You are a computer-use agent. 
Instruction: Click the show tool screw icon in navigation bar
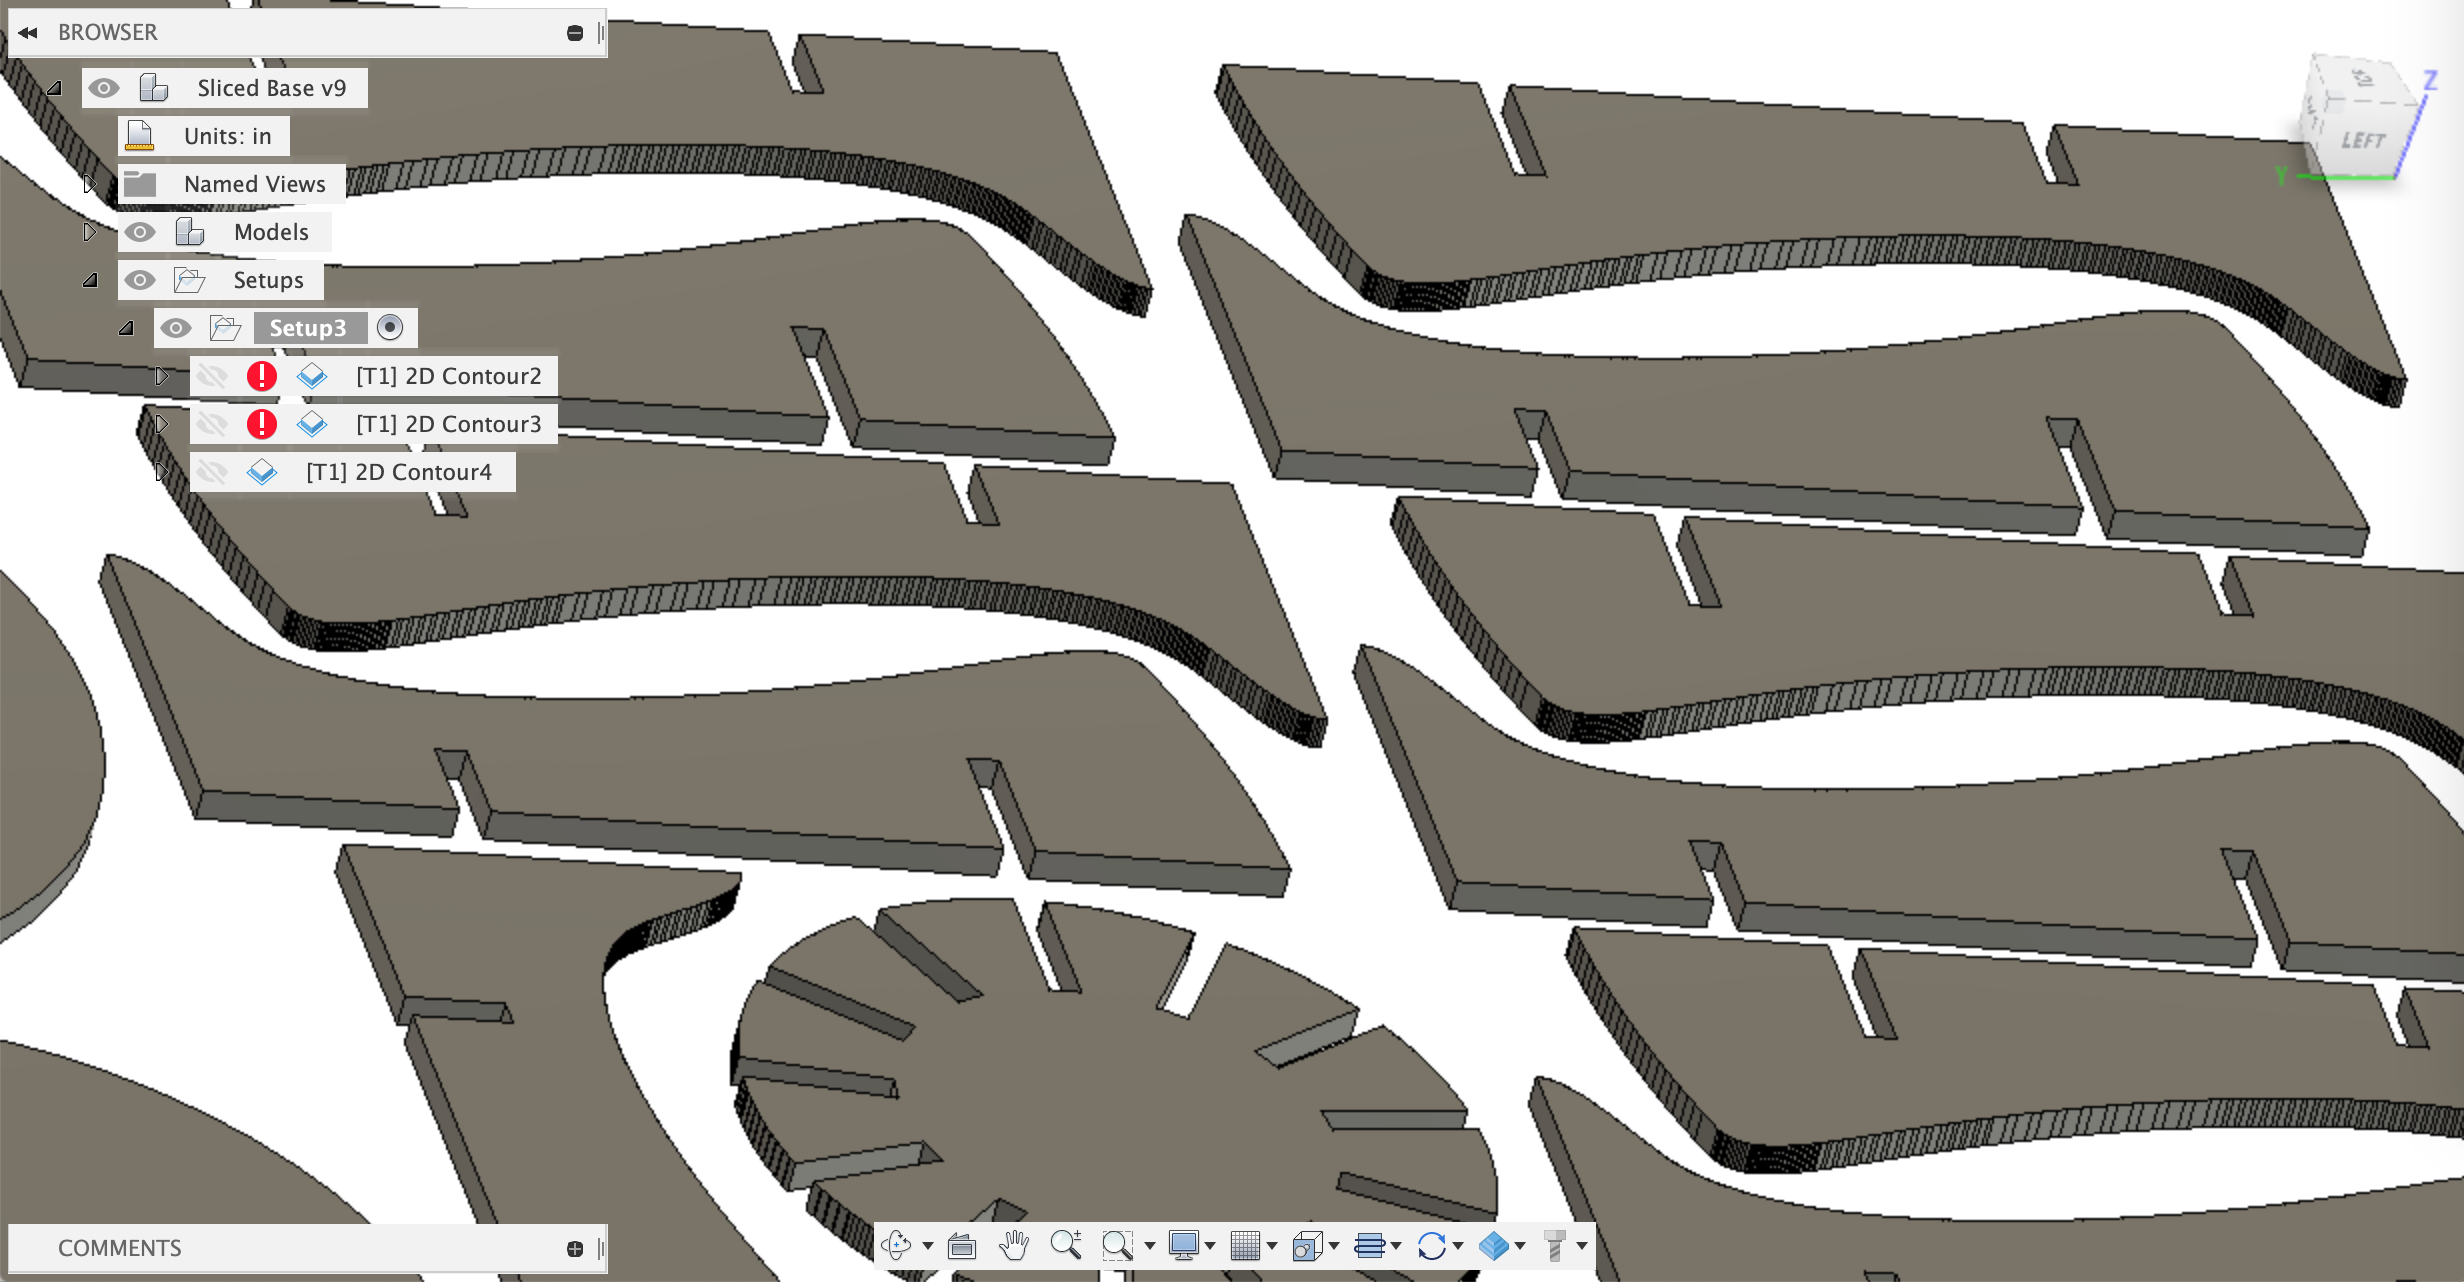[x=1556, y=1246]
